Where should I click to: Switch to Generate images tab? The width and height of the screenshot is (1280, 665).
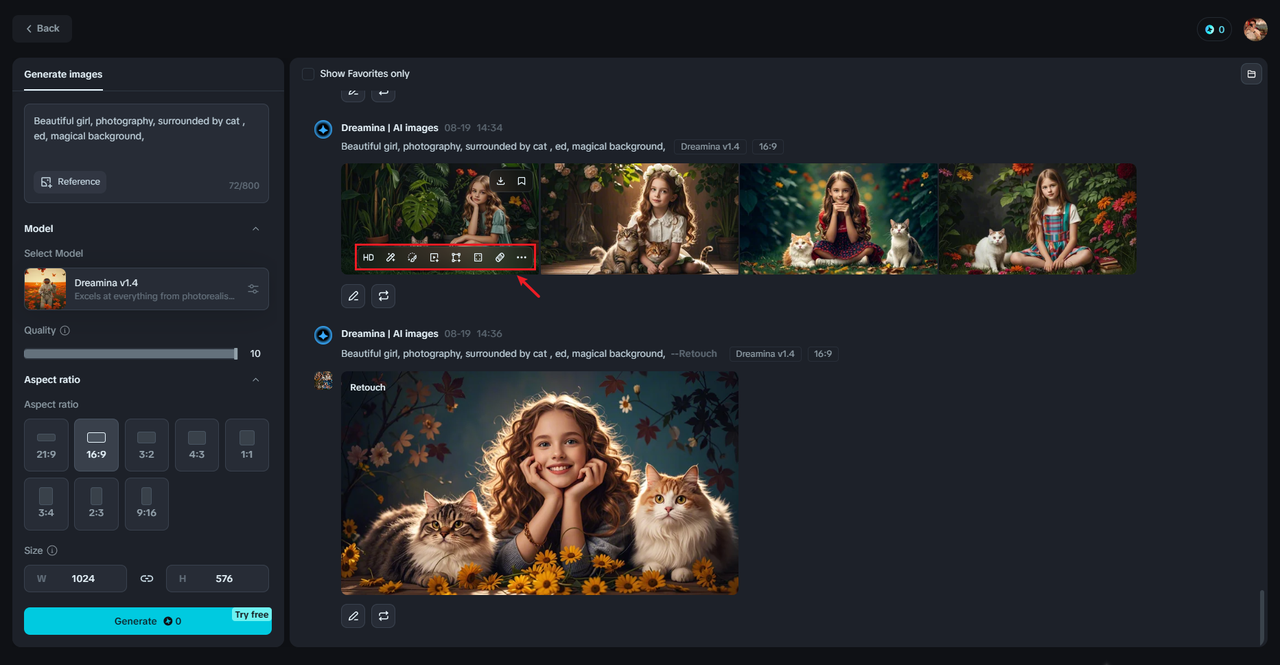click(x=63, y=74)
